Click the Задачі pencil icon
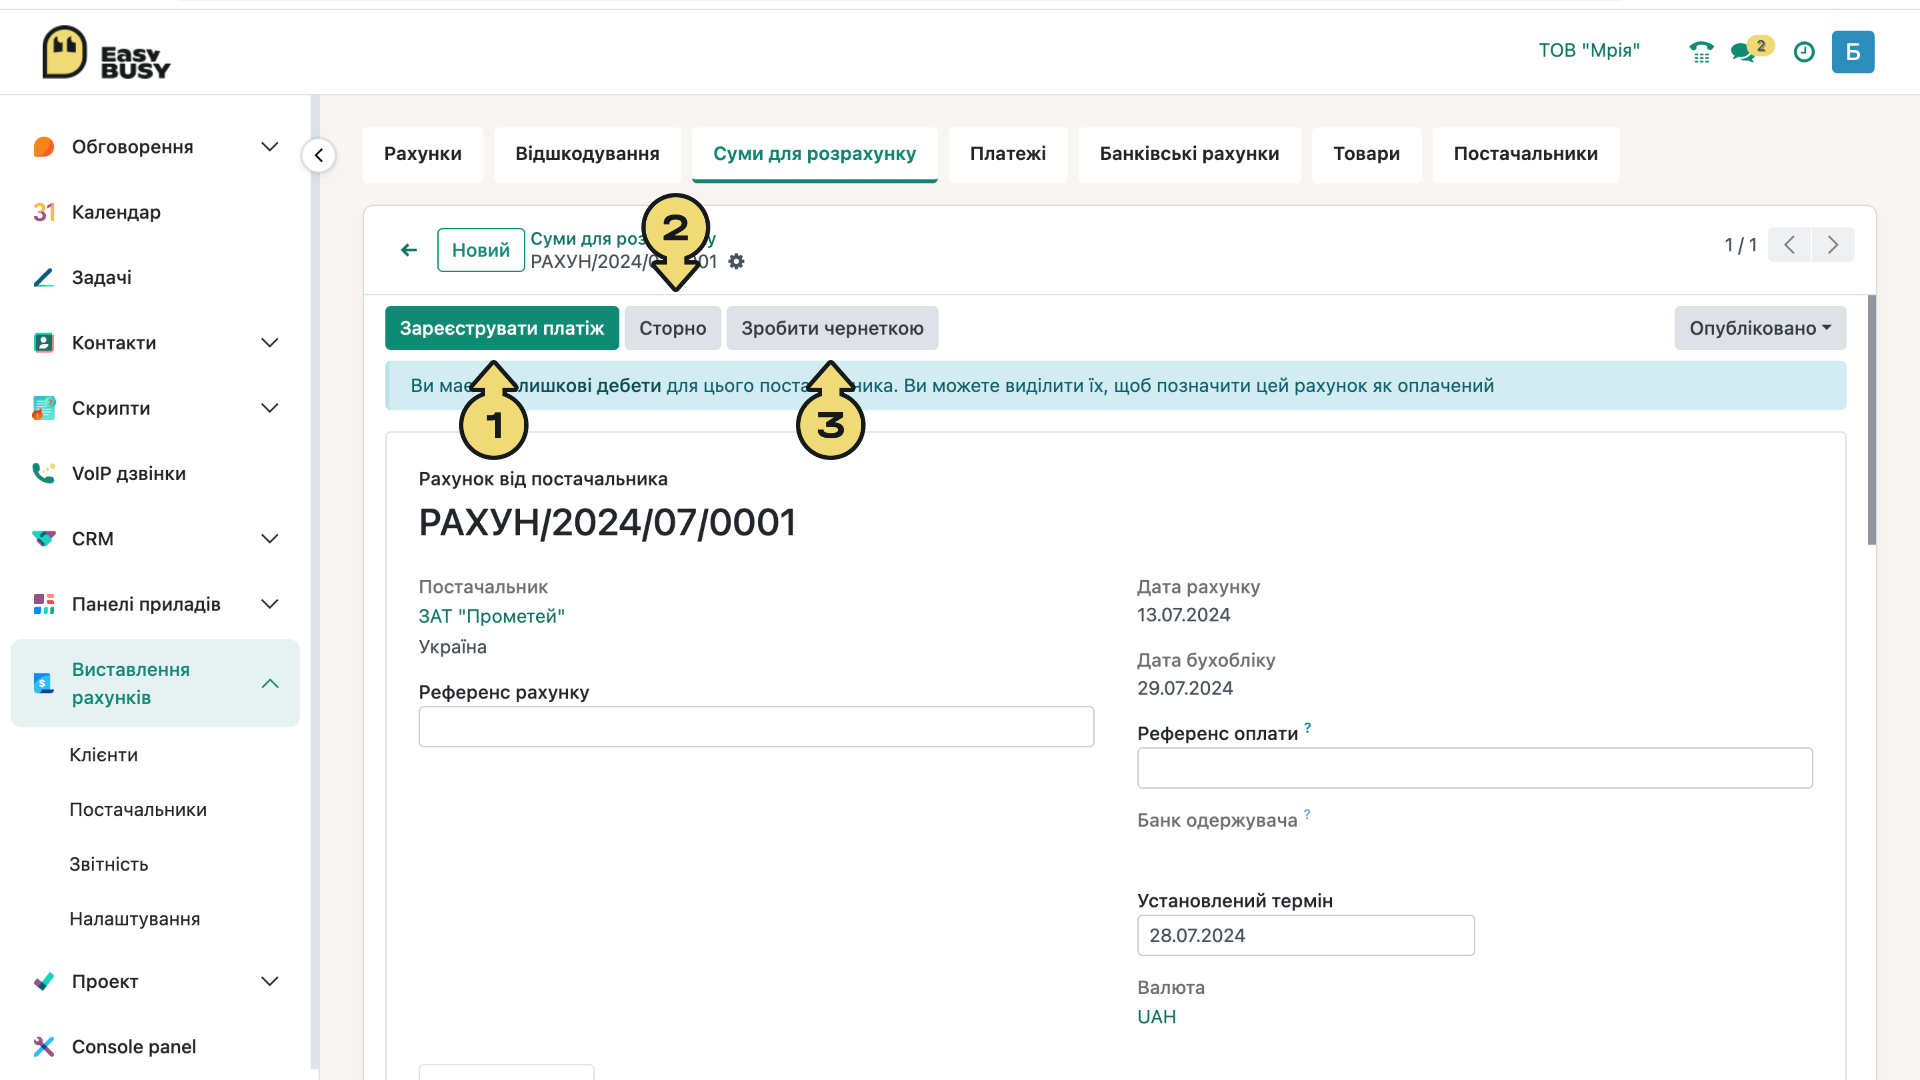This screenshot has height=1080, width=1920. pyautogui.click(x=44, y=277)
